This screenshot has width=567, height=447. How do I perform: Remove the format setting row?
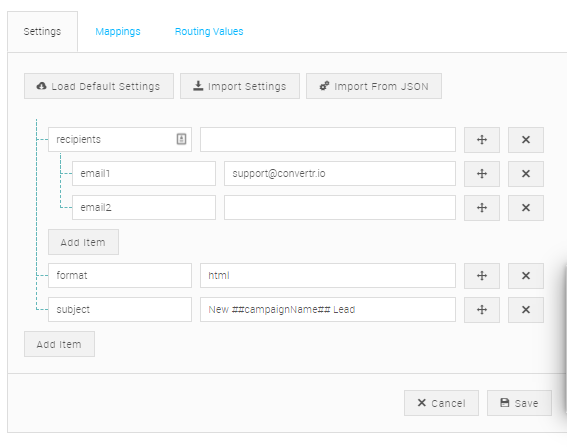pos(526,276)
